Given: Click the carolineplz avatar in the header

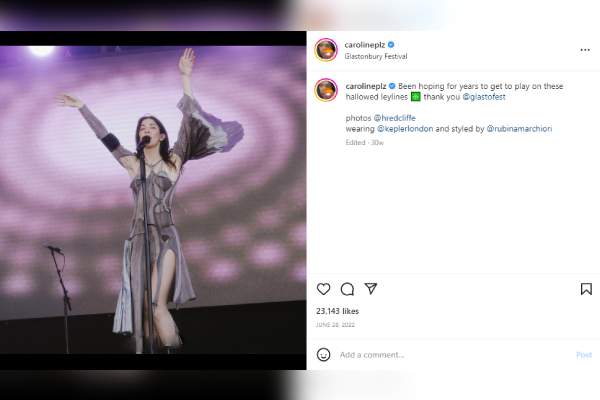Looking at the screenshot, I should 326,50.
